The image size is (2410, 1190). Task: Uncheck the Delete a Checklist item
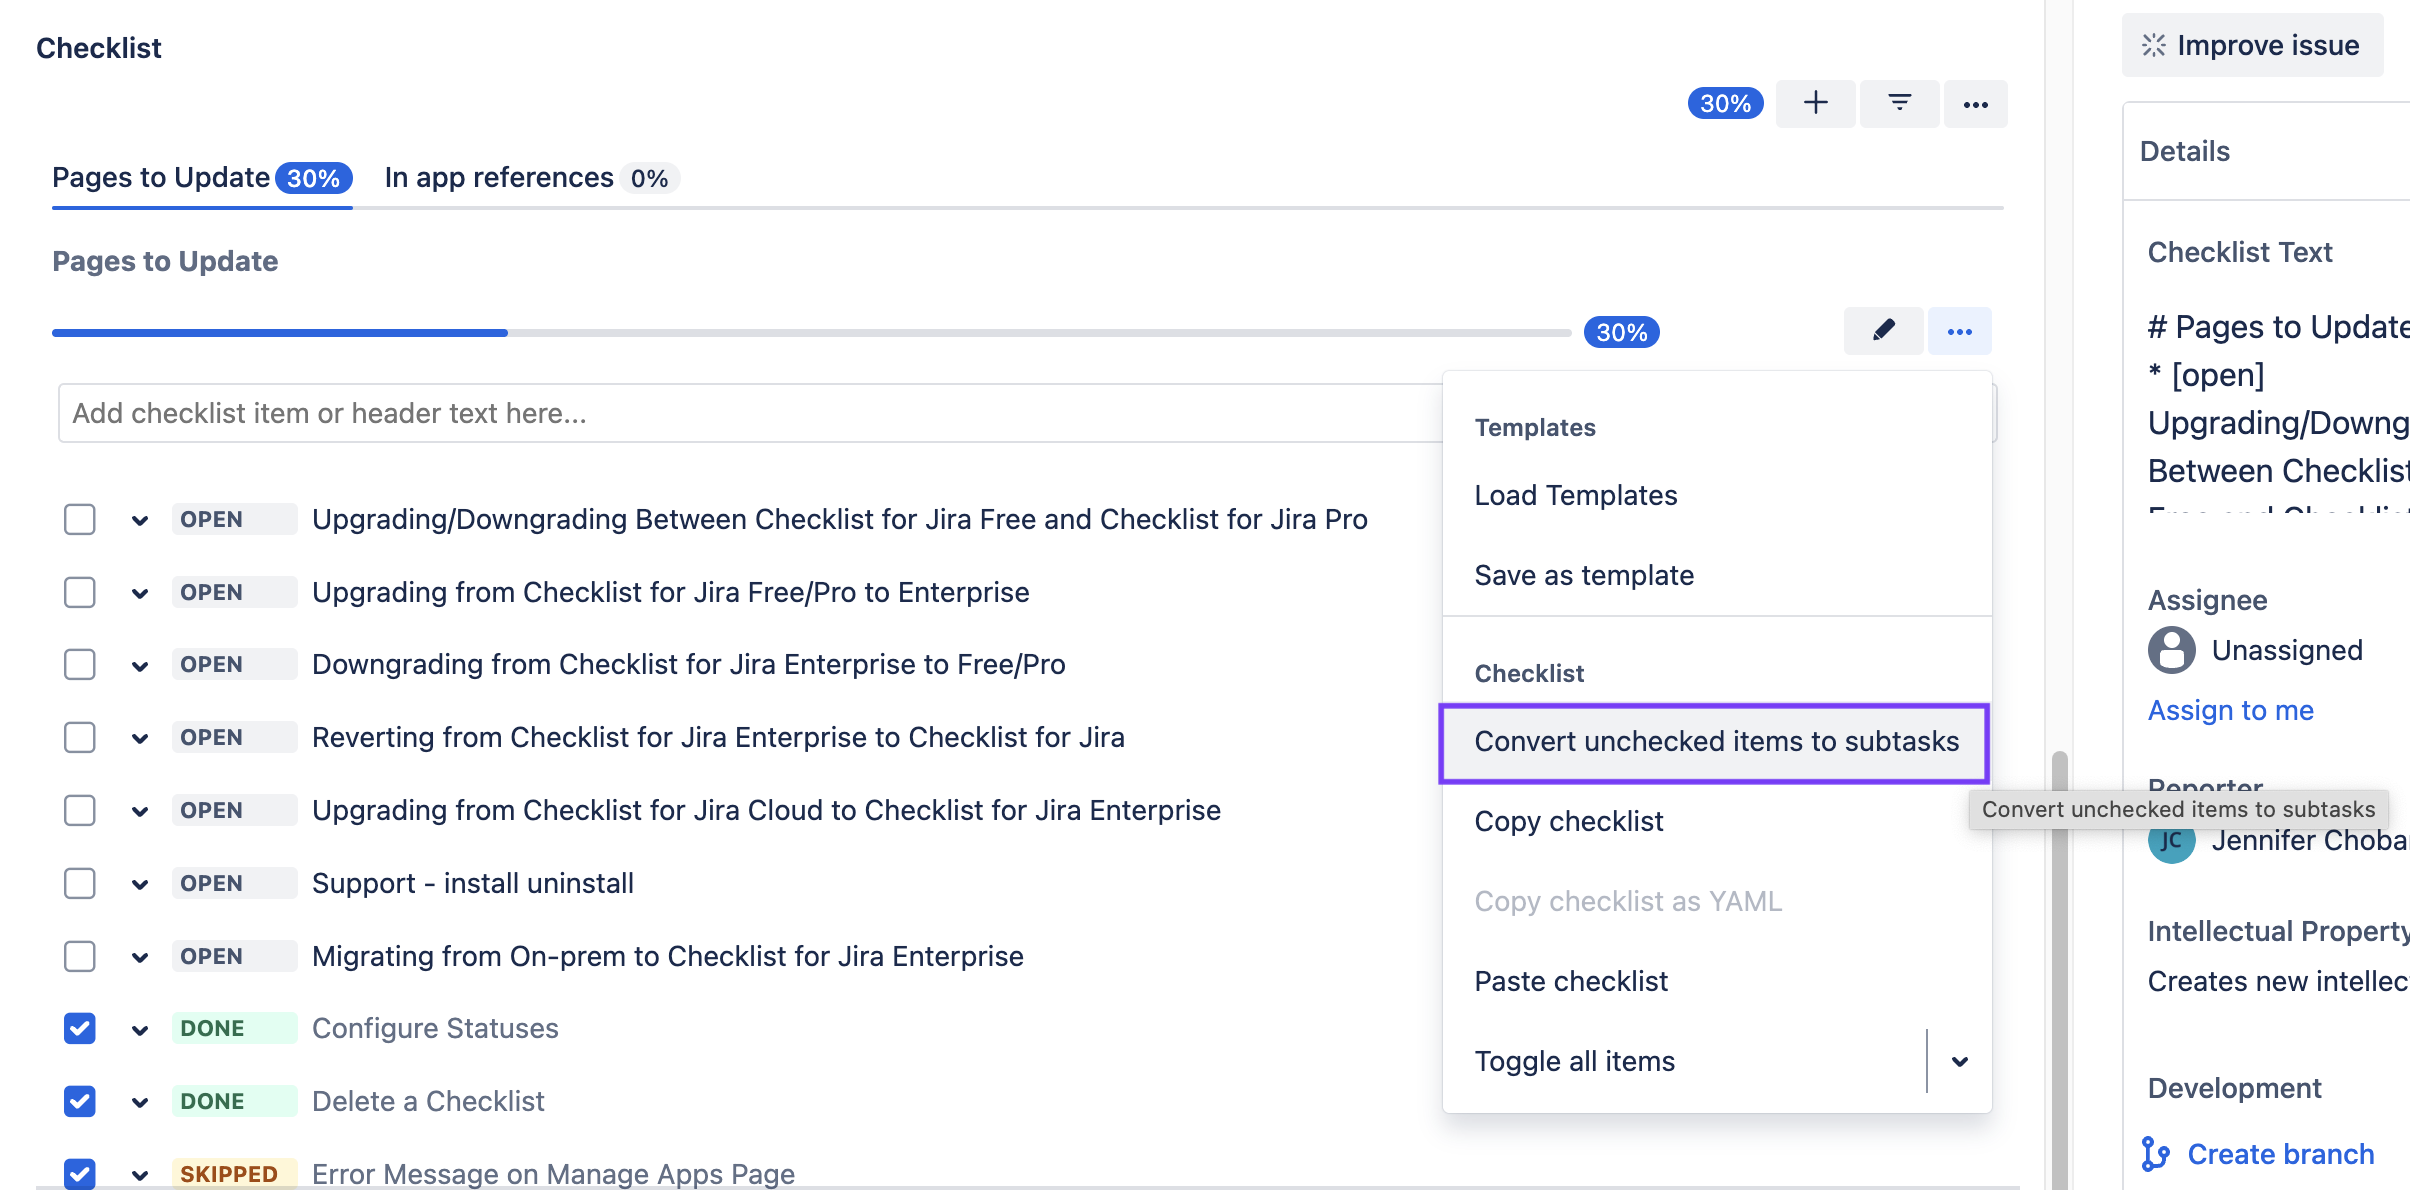point(79,1101)
